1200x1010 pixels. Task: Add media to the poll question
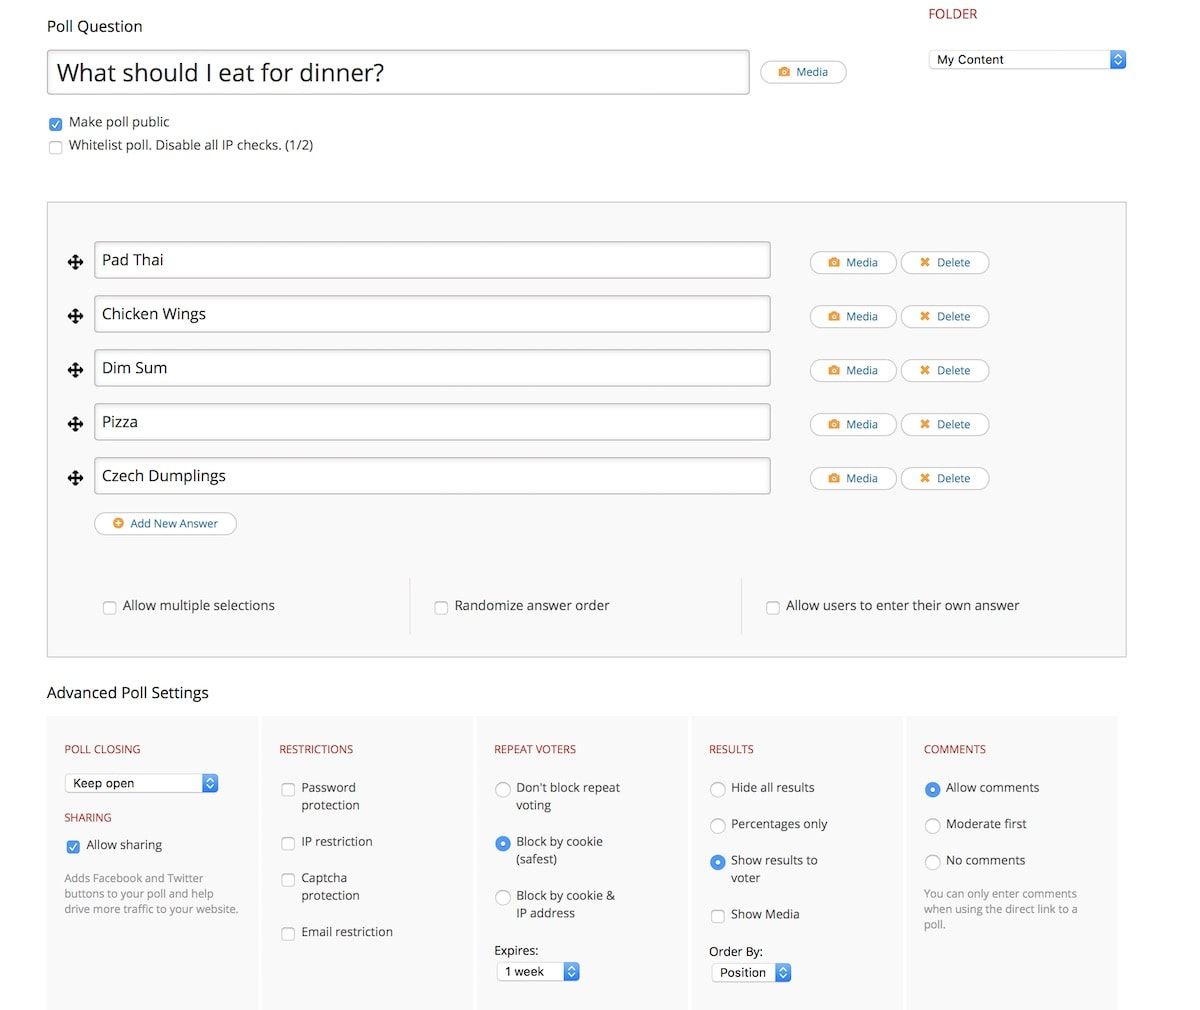coord(803,72)
